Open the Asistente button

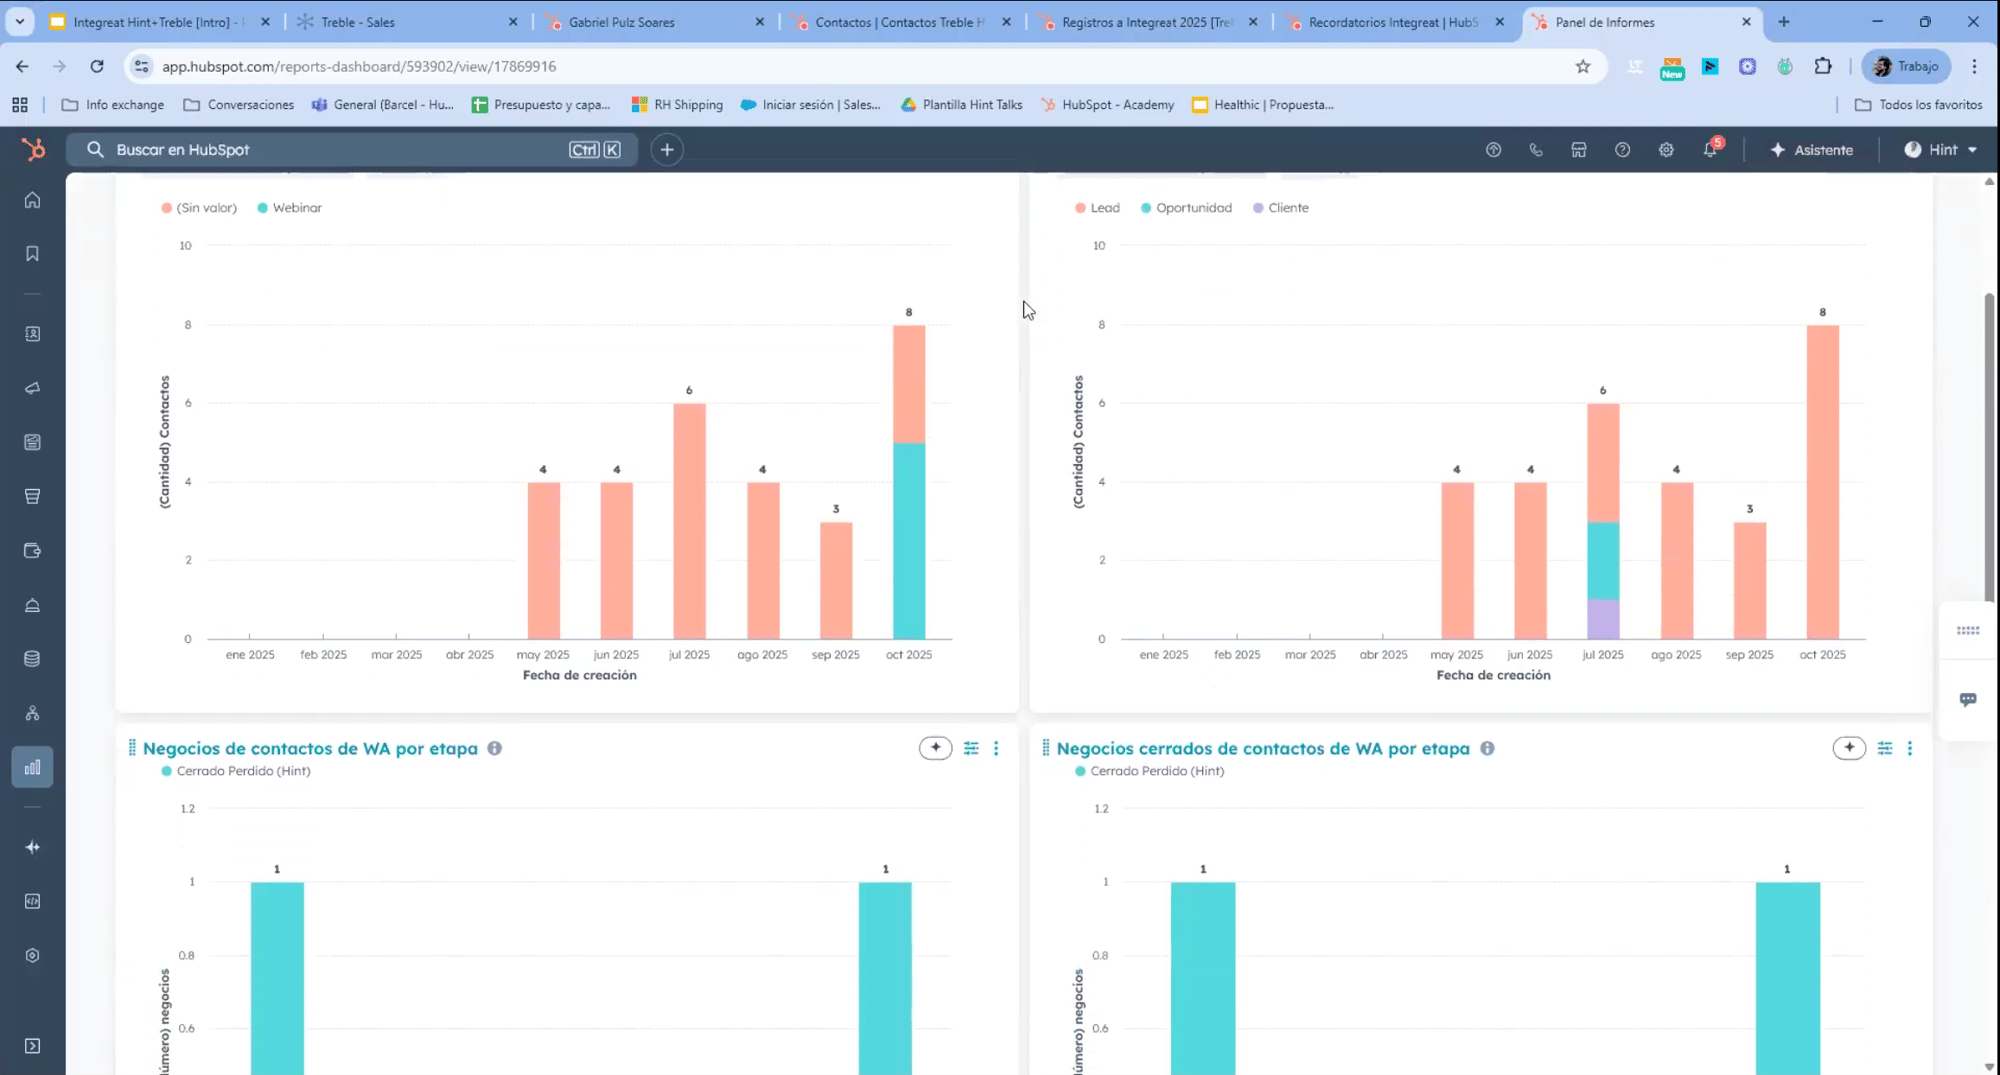tap(1811, 150)
